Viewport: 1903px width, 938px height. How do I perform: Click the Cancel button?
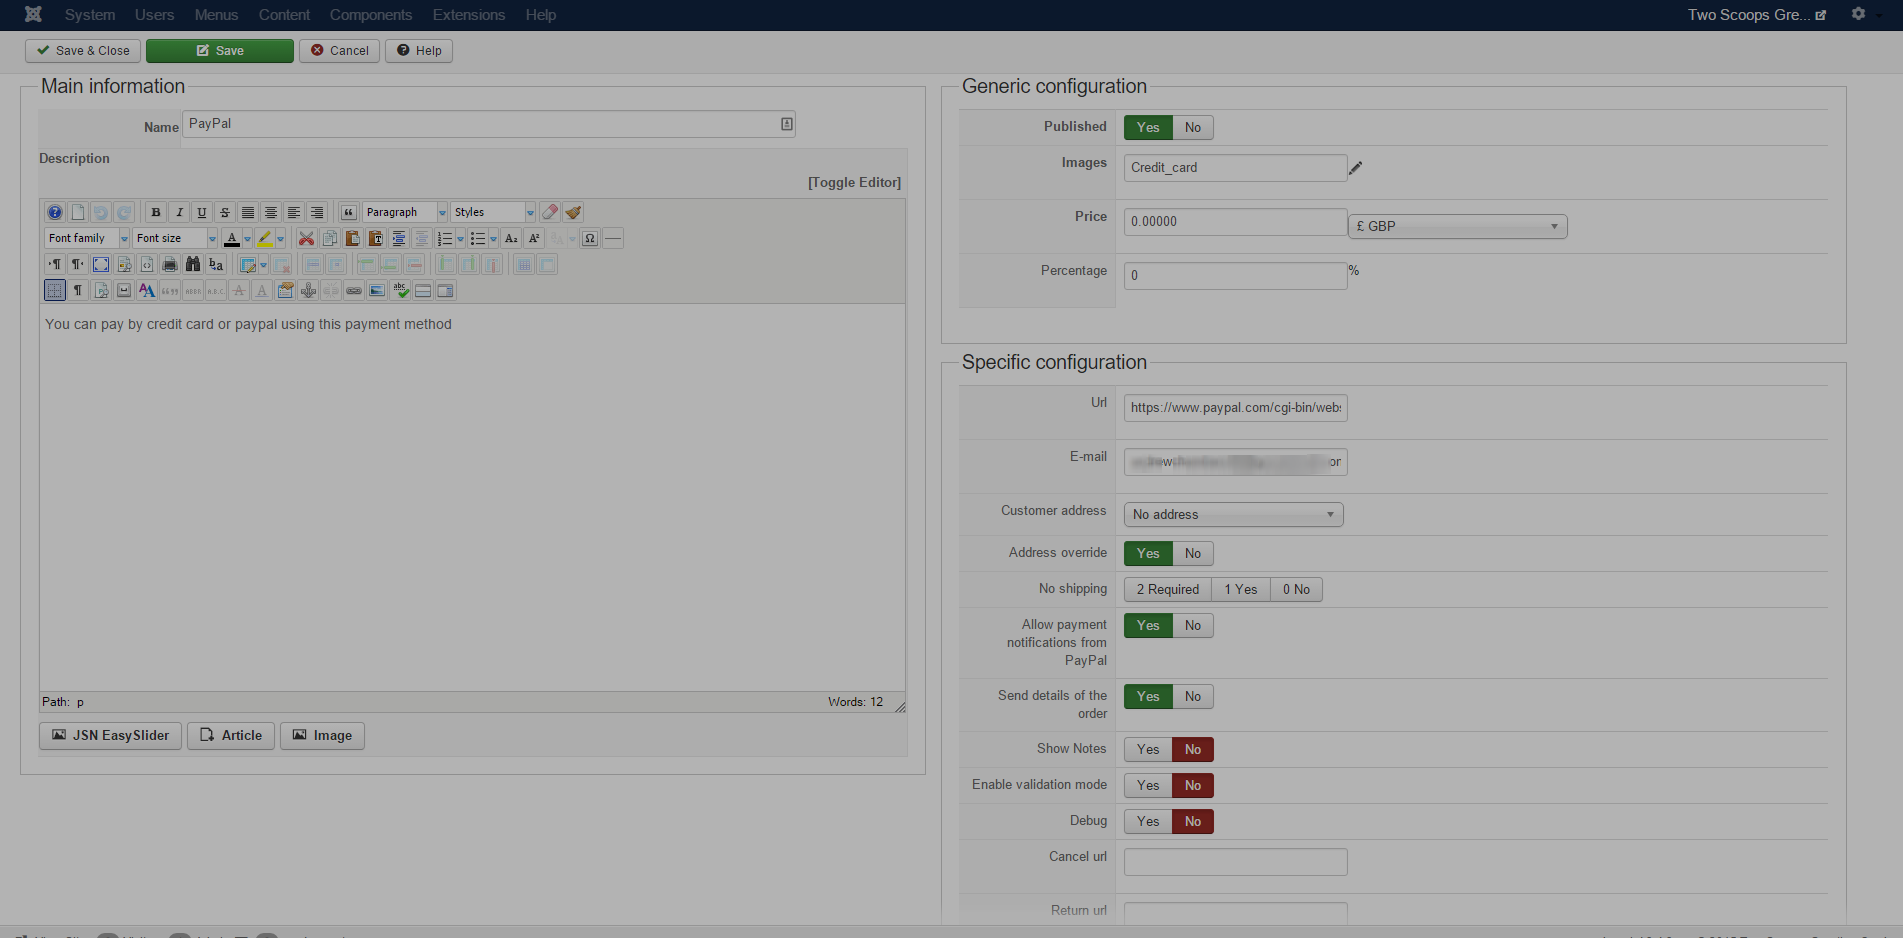(x=339, y=51)
